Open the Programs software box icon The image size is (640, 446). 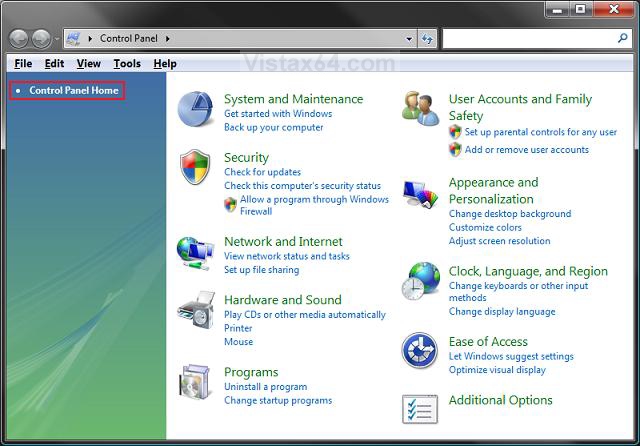coord(196,382)
